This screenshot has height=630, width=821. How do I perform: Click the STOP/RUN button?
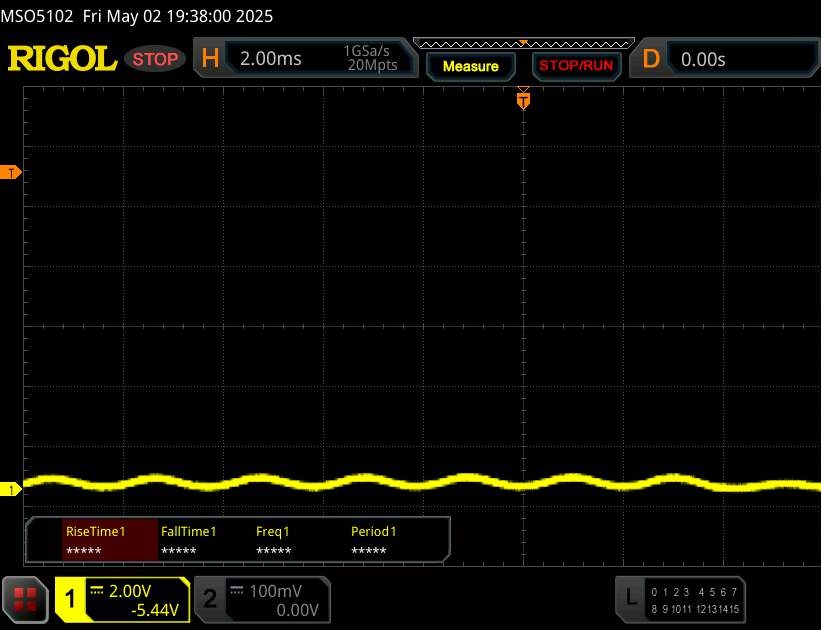coord(576,66)
